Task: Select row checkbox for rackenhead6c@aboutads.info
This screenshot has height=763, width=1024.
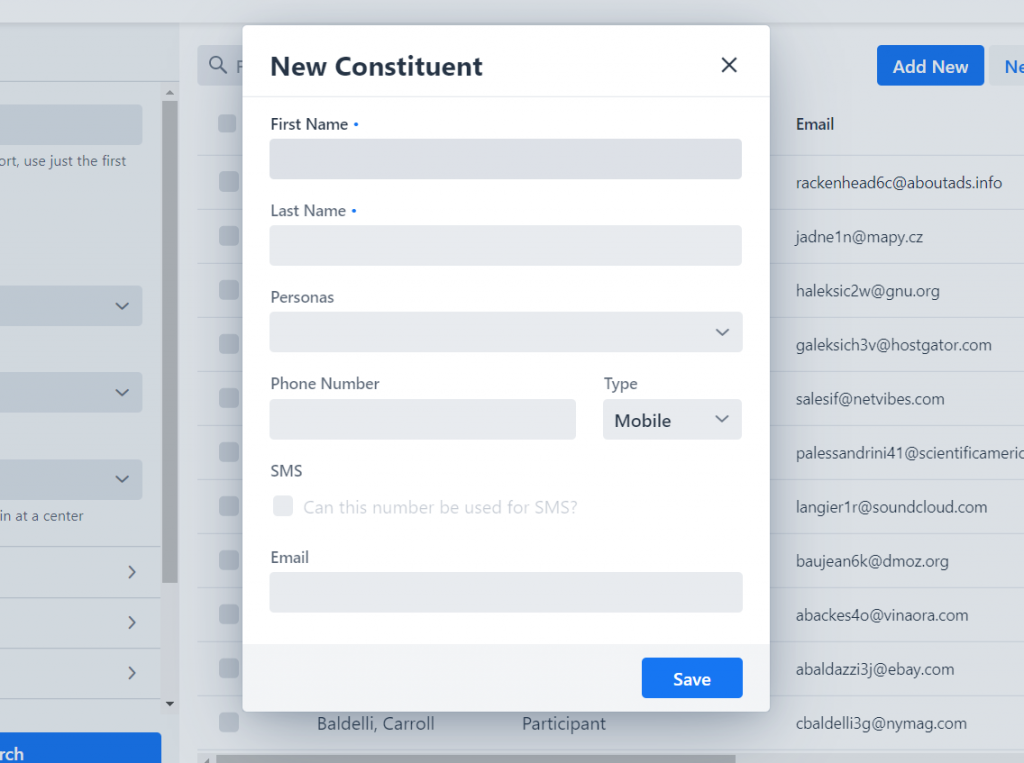Action: [229, 182]
